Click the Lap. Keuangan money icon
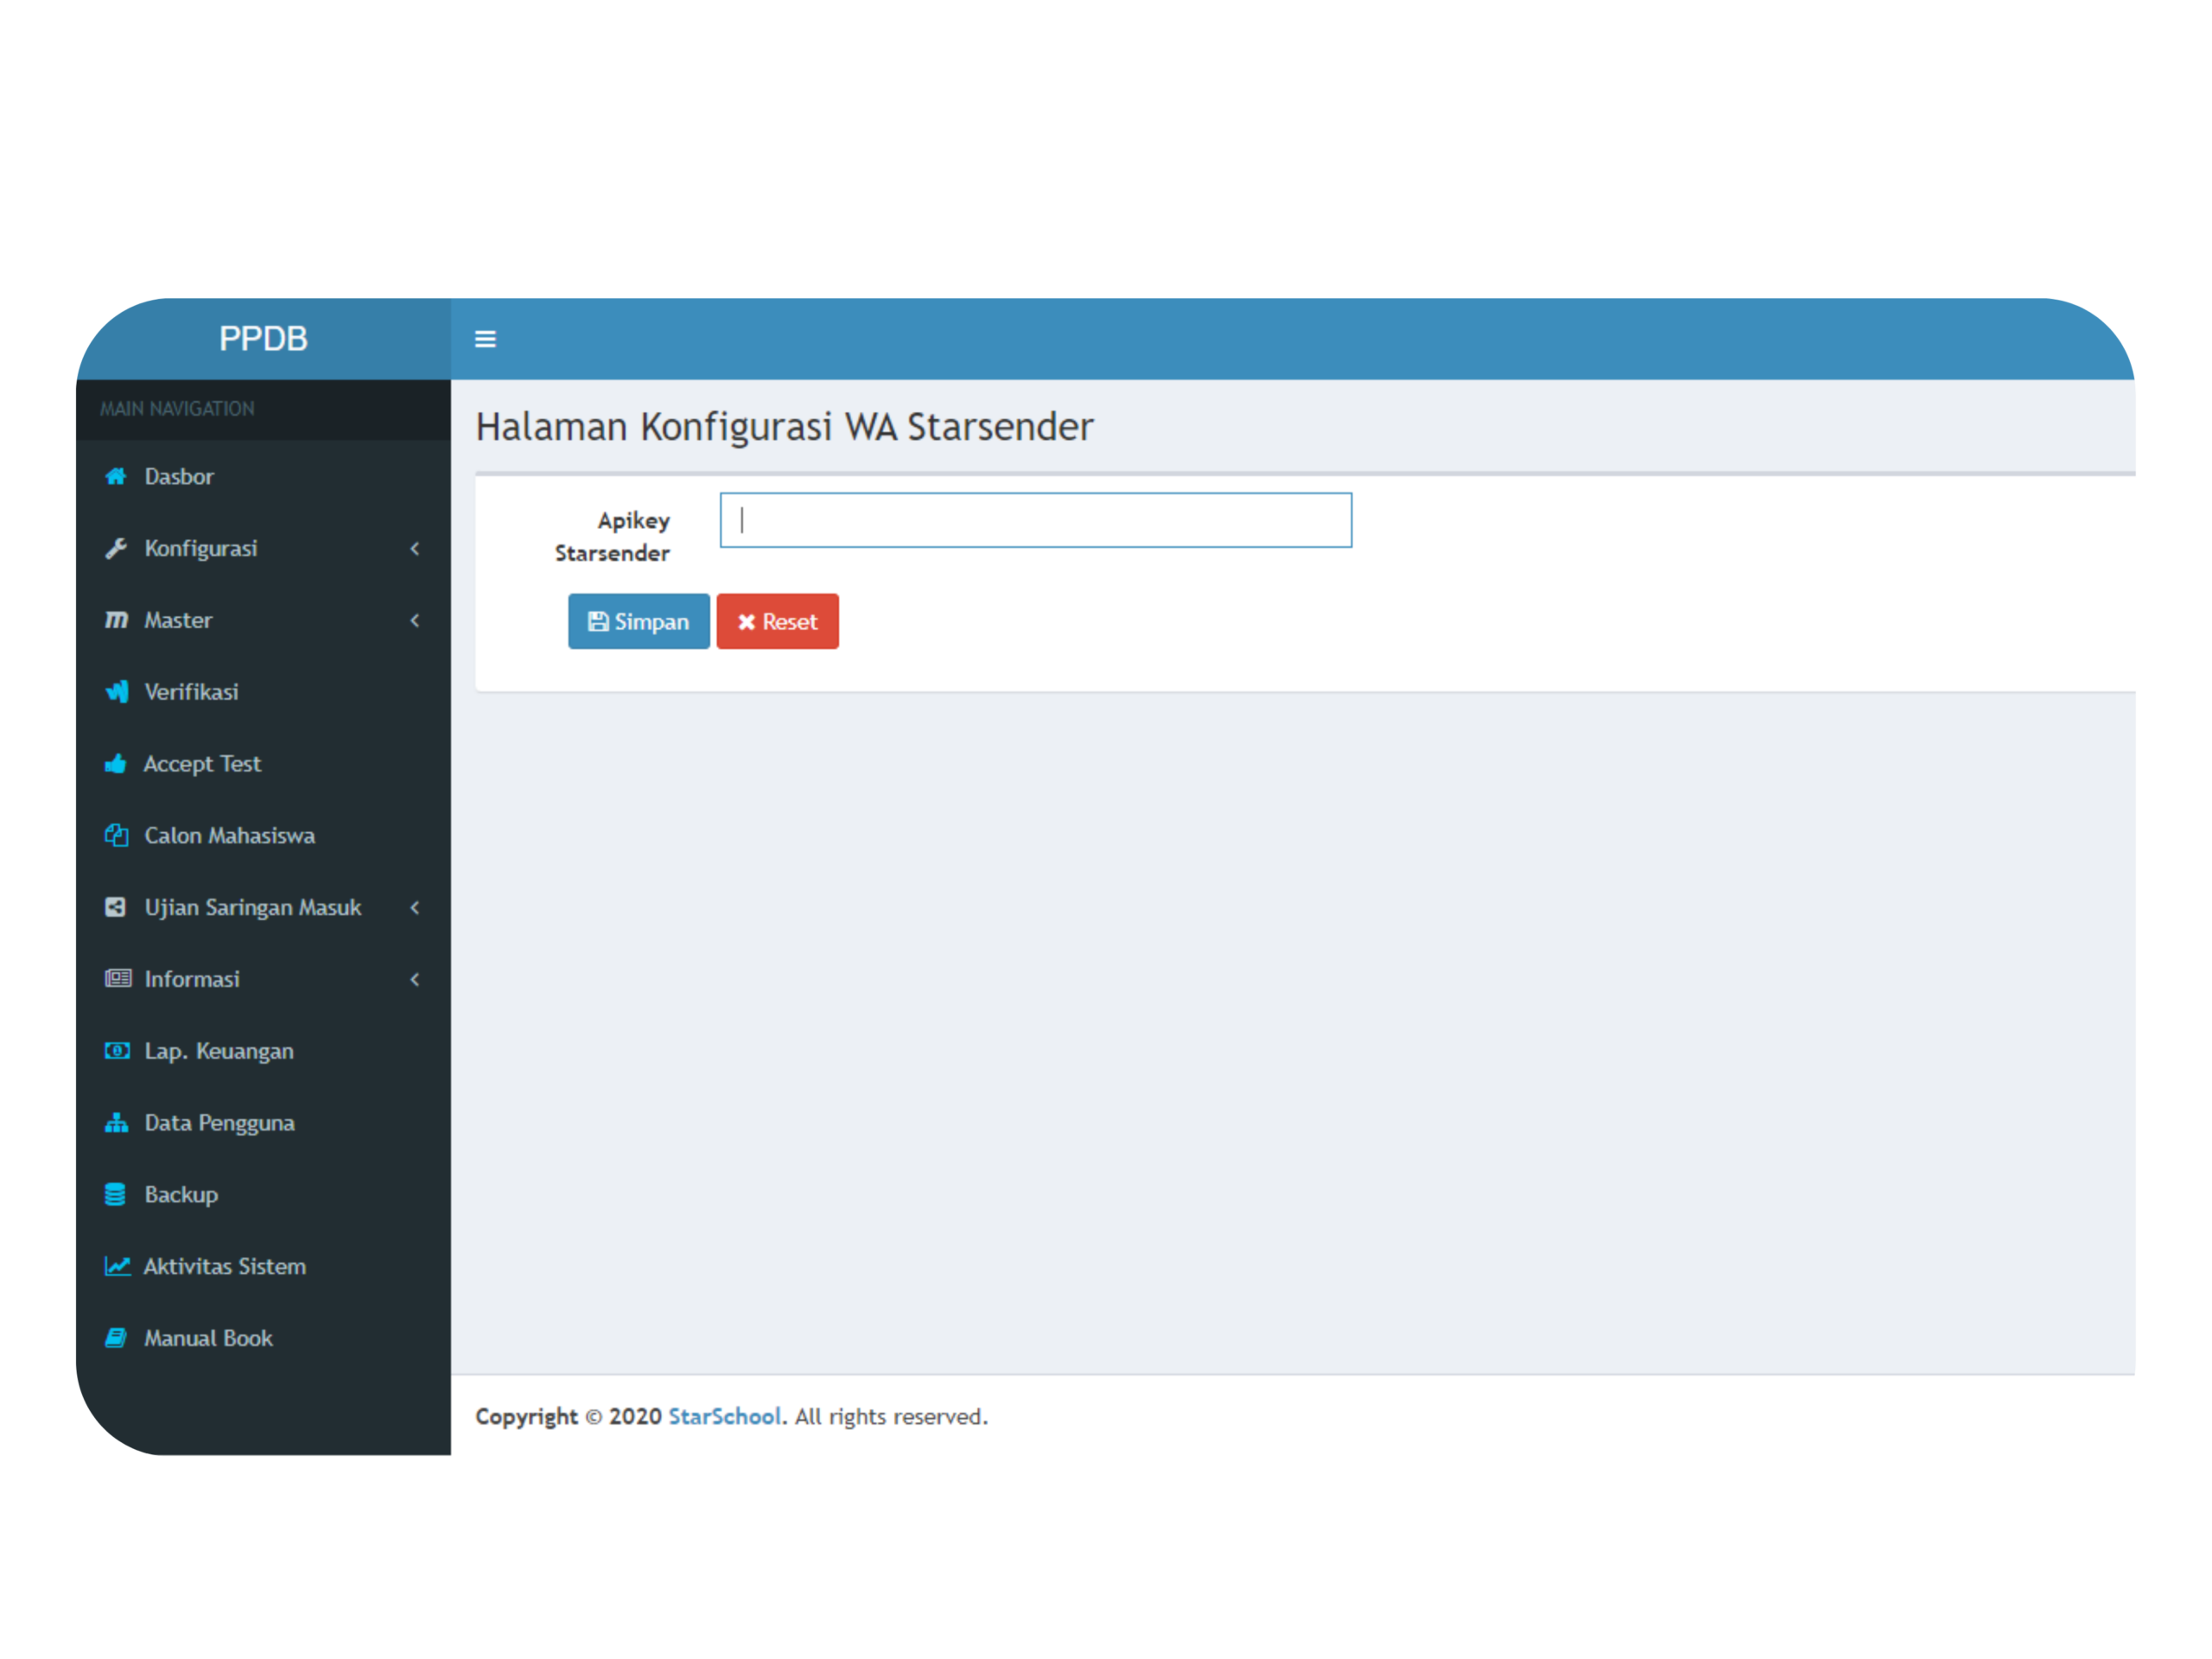 tap(117, 1051)
